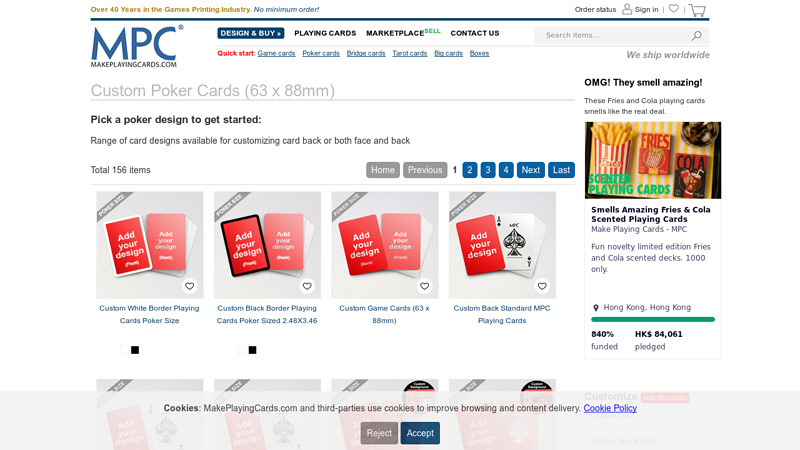Click 'Make Playing Cards - MPC' creator text
This screenshot has width=800, height=450.
(639, 230)
